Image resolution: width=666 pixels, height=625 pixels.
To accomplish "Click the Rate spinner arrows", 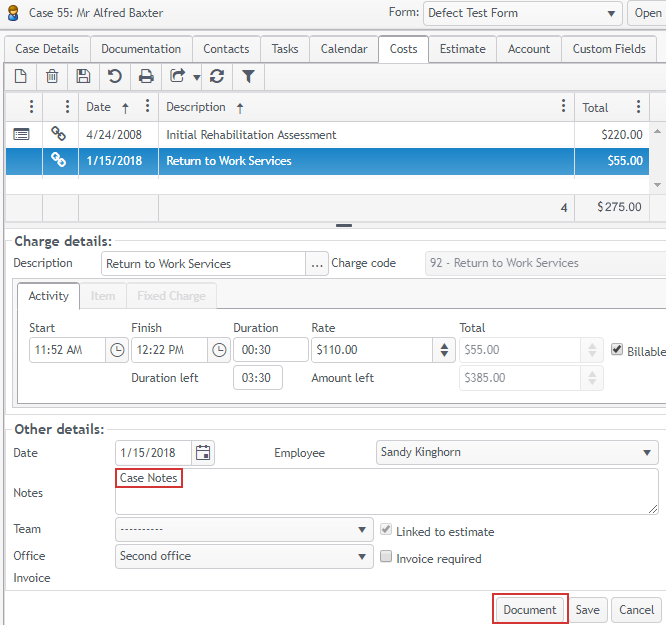I will (x=444, y=350).
